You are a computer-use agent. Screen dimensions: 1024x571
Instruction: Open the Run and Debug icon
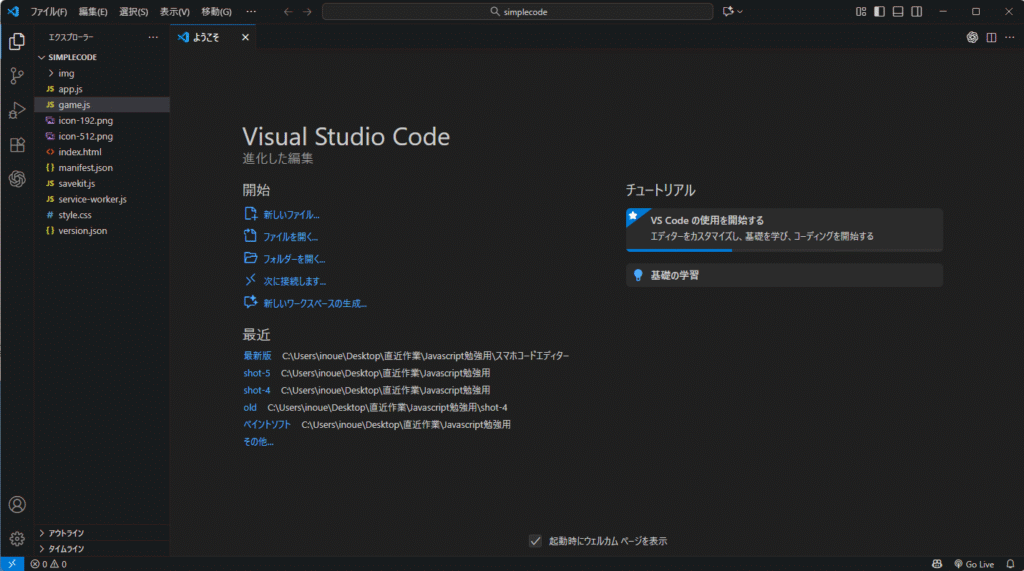(x=17, y=110)
